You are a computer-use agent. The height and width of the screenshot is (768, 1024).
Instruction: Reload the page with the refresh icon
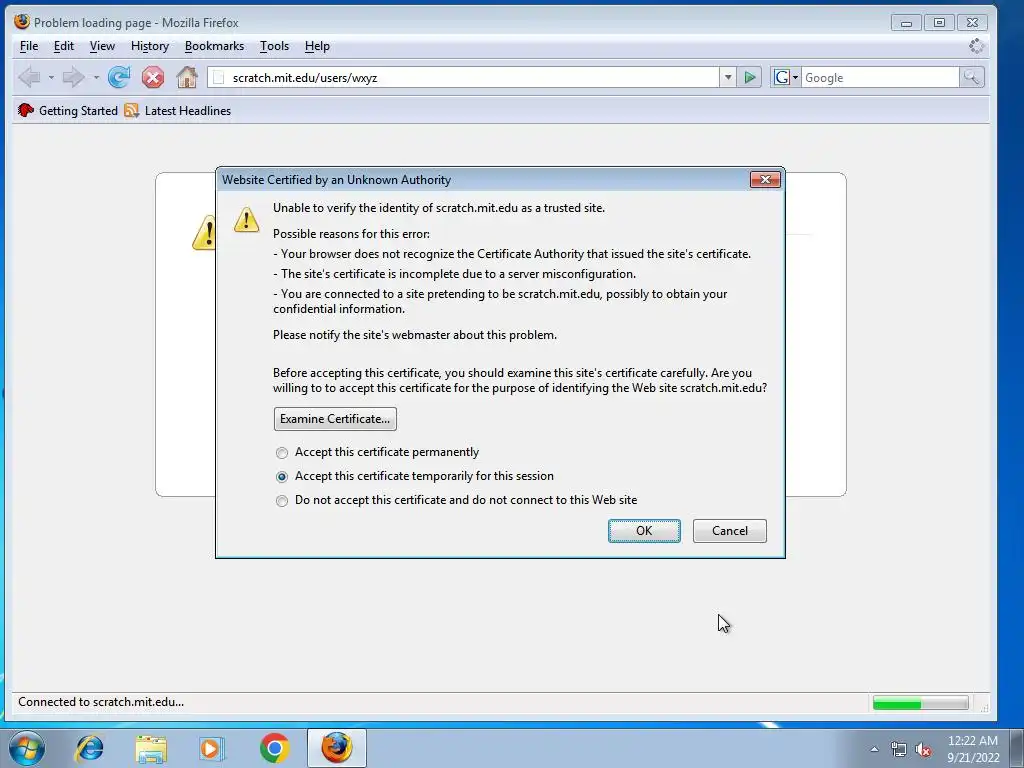tap(119, 78)
